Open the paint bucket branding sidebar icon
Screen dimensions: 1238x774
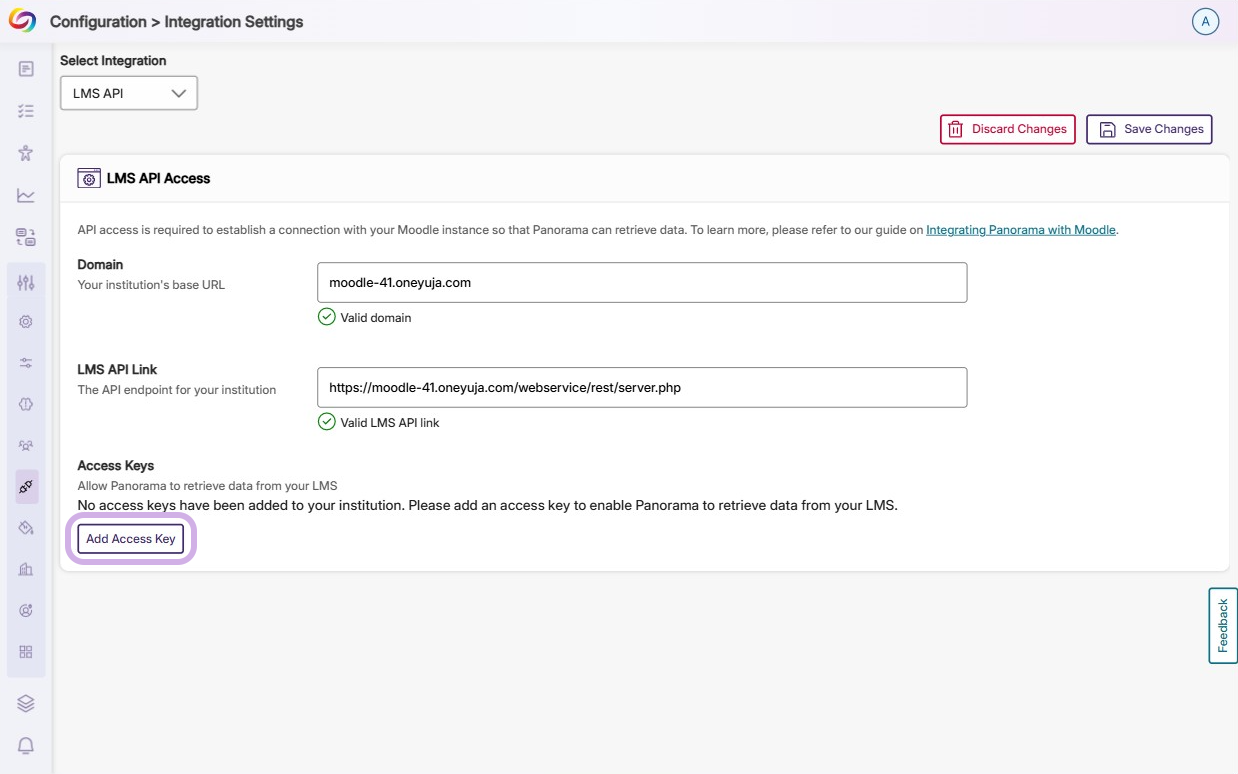(26, 528)
